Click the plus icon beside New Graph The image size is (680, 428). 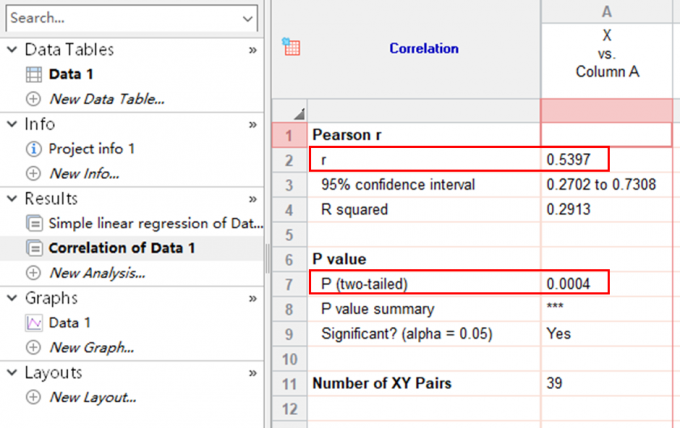pos(33,348)
